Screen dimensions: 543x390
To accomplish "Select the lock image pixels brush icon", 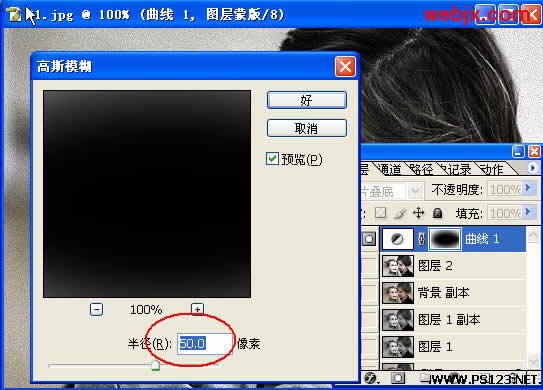I will (x=400, y=213).
